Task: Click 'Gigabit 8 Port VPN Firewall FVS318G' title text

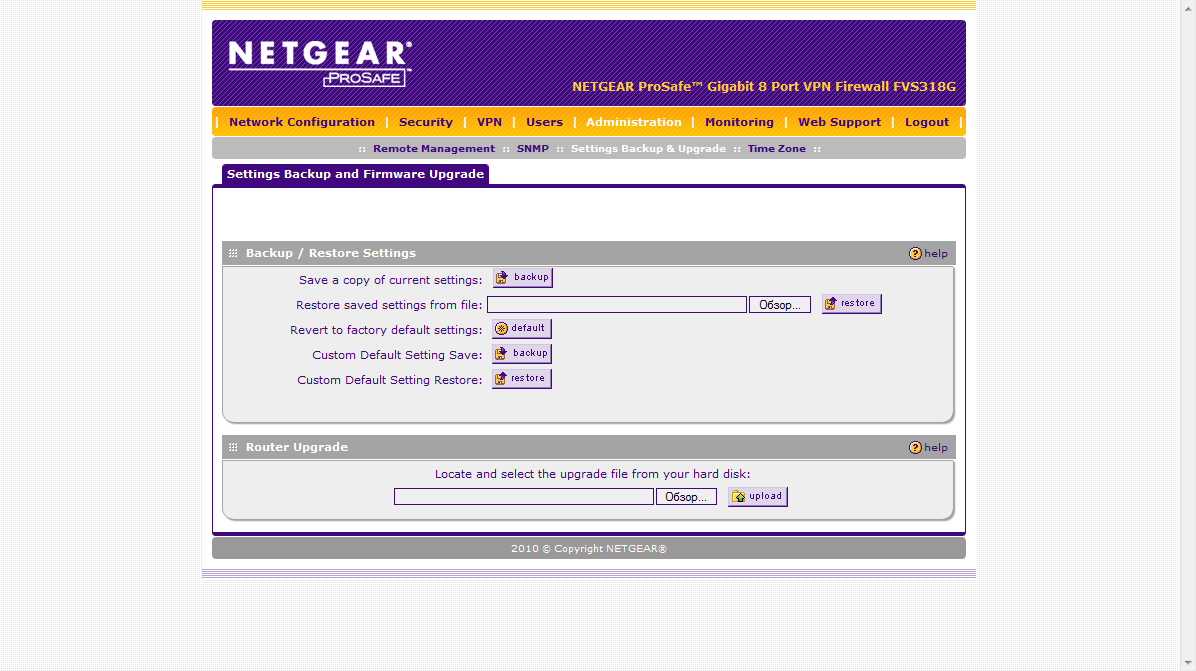Action: [x=831, y=87]
